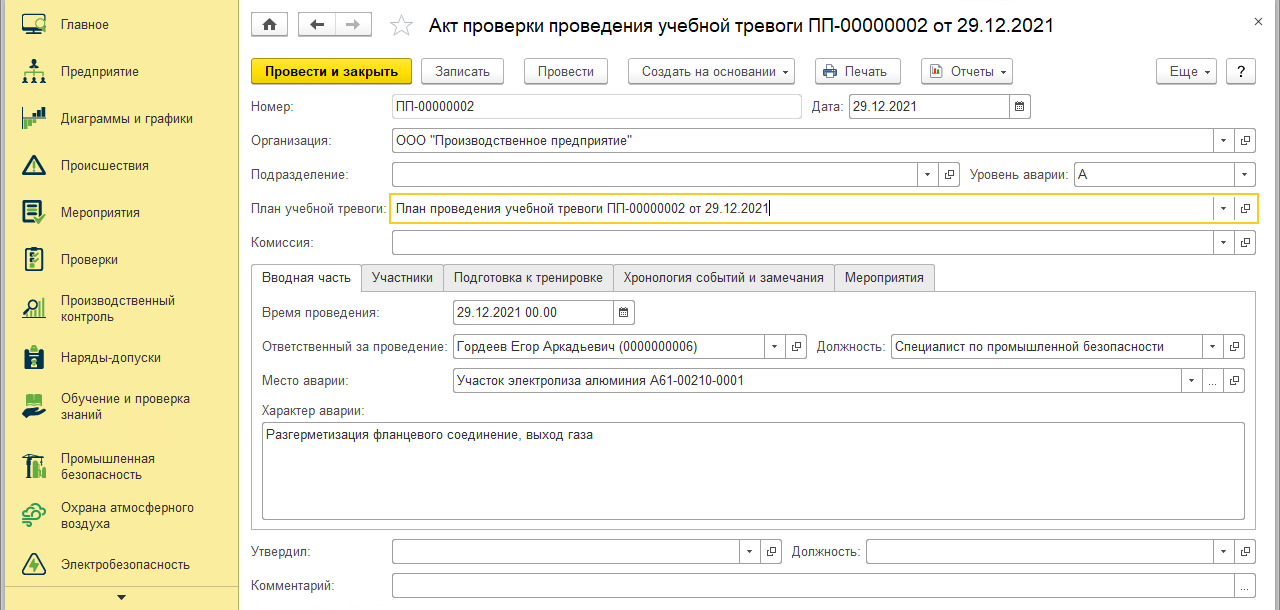The width and height of the screenshot is (1280, 610).
Task: Click the Провести button
Action: [x=566, y=71]
